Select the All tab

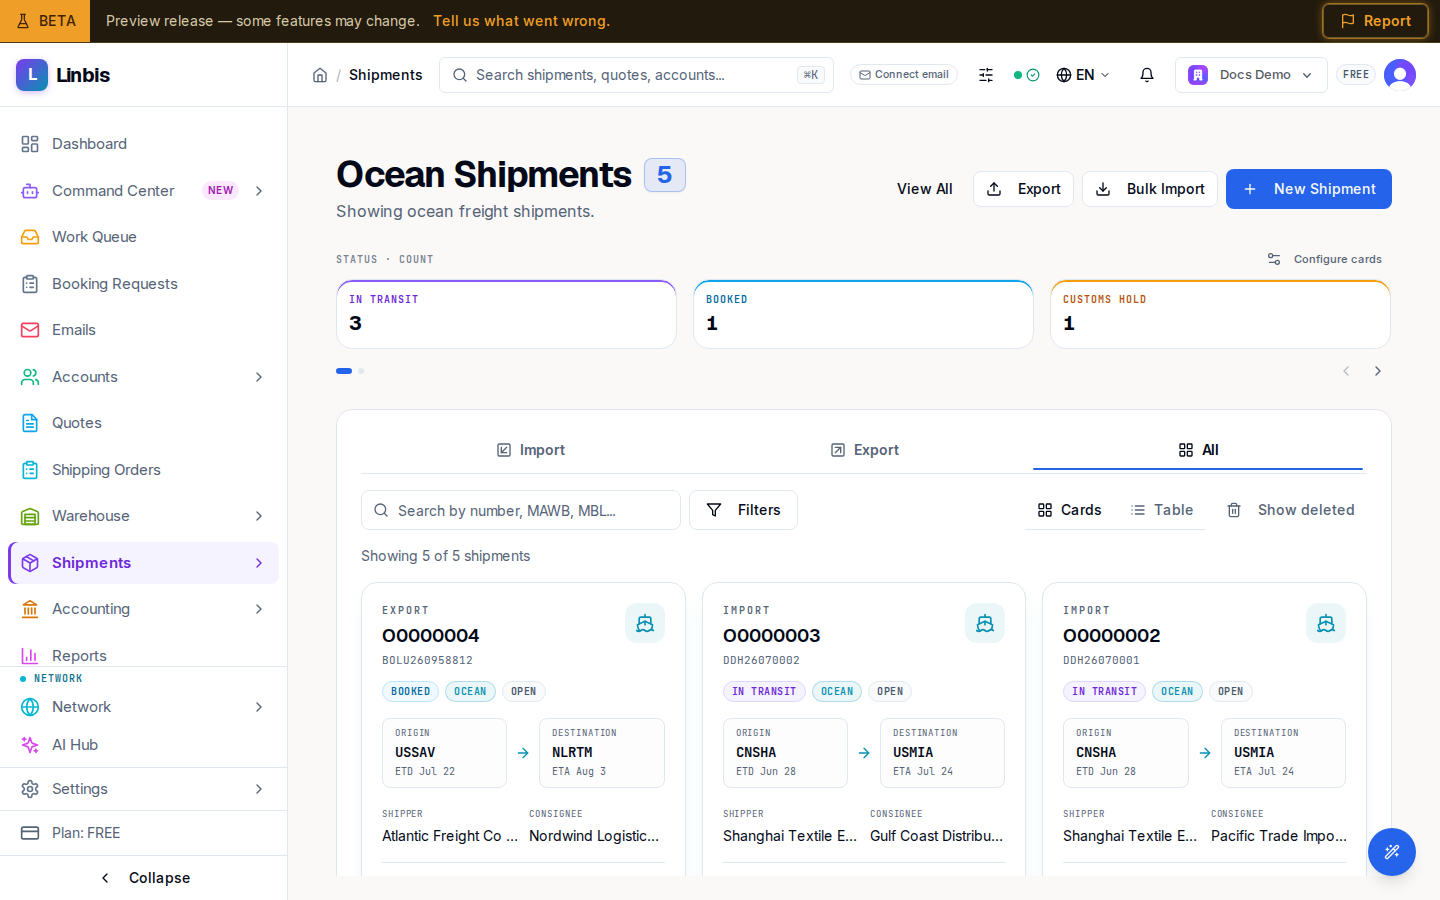coord(1198,450)
